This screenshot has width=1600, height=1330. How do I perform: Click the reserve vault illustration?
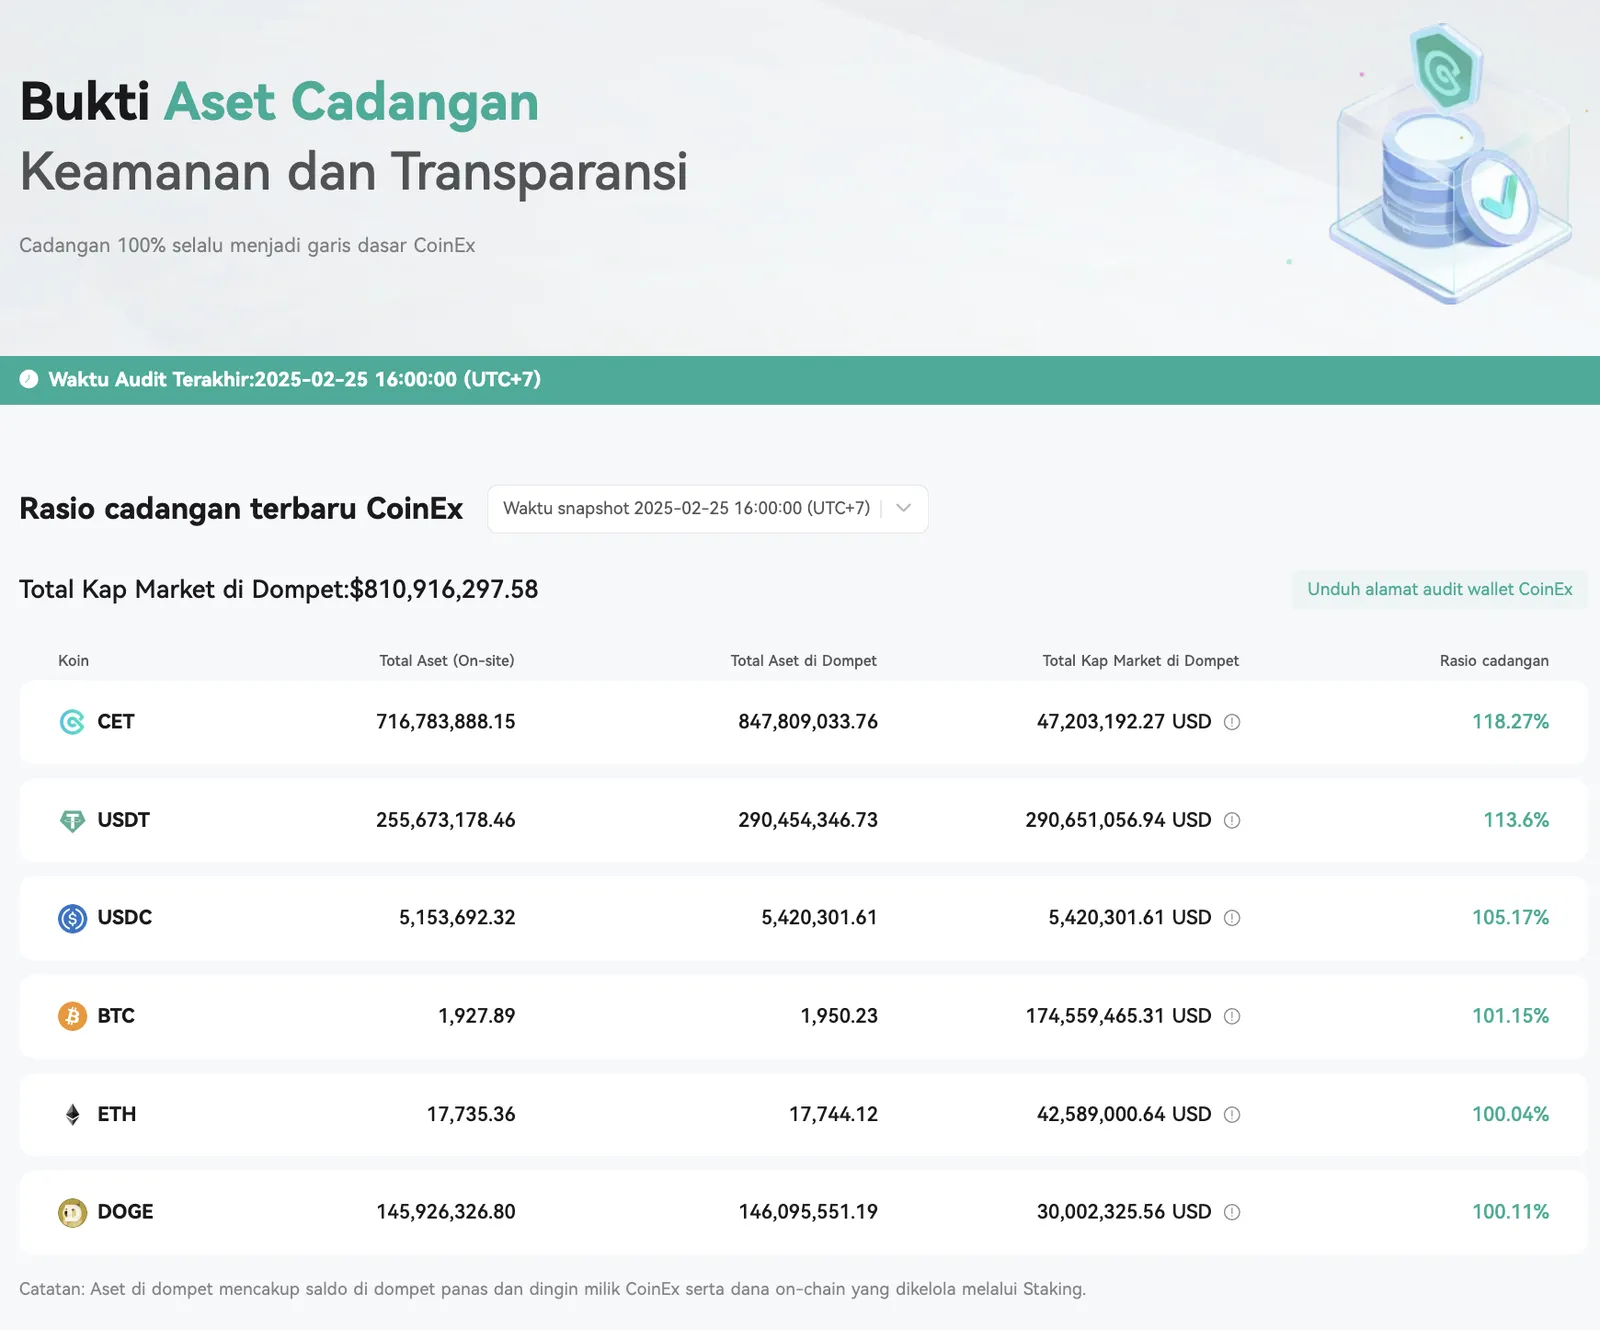[x=1450, y=165]
